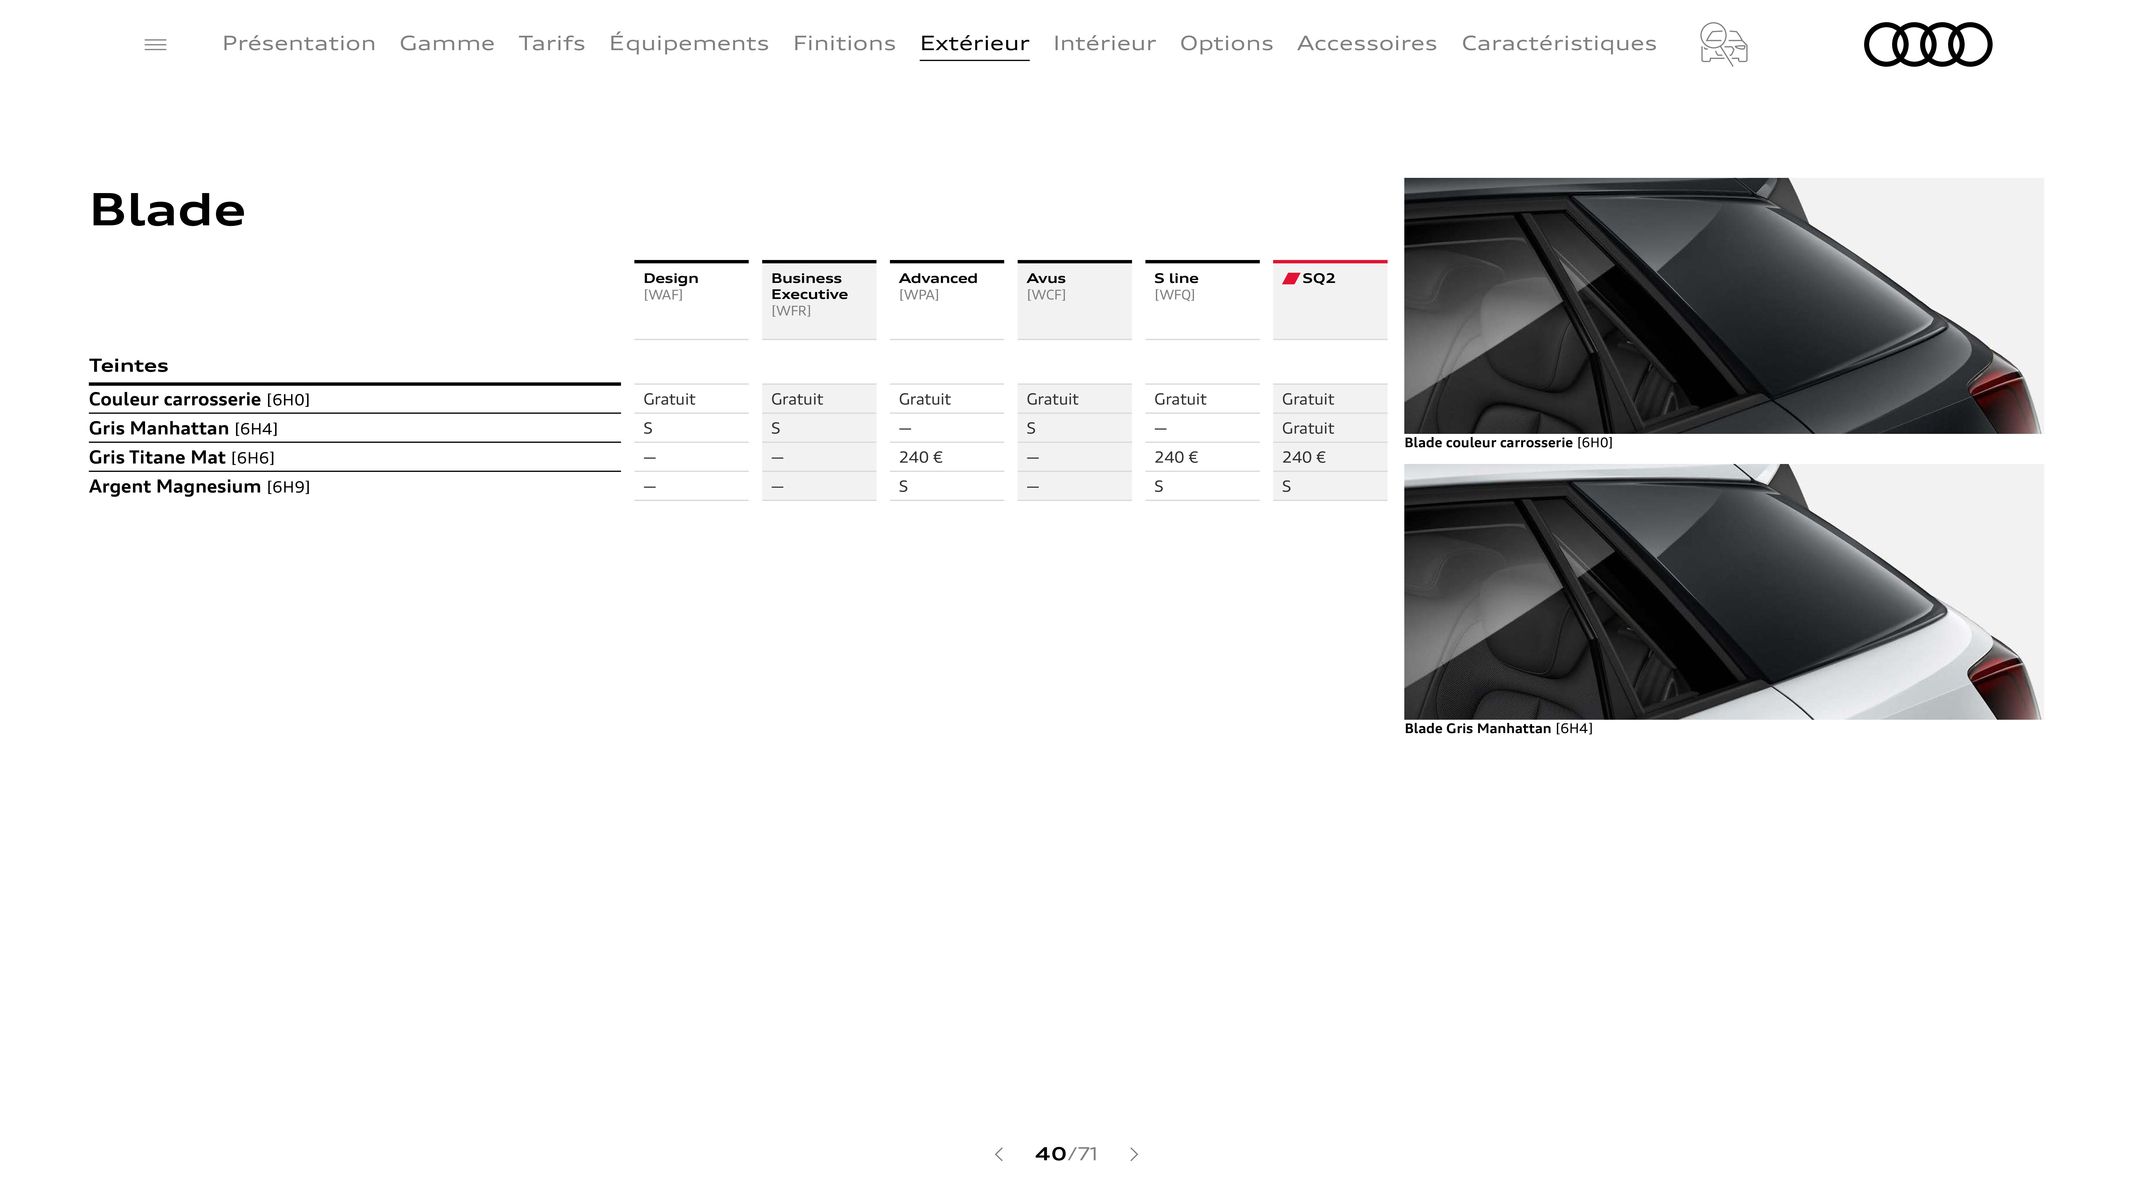The height and width of the screenshot is (1200, 2133).
Task: Click S in SQ2 Argent Magnesium row
Action: coord(1287,486)
